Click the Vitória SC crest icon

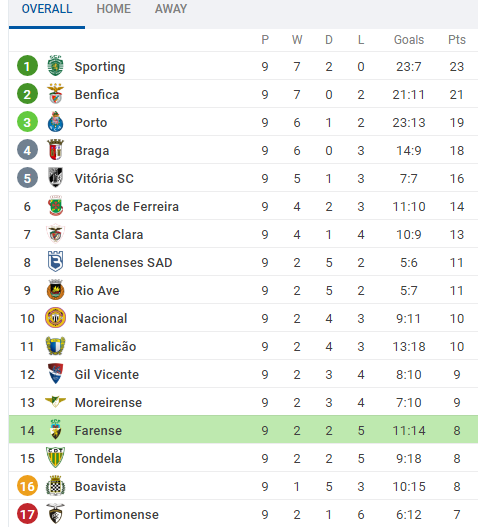55,177
